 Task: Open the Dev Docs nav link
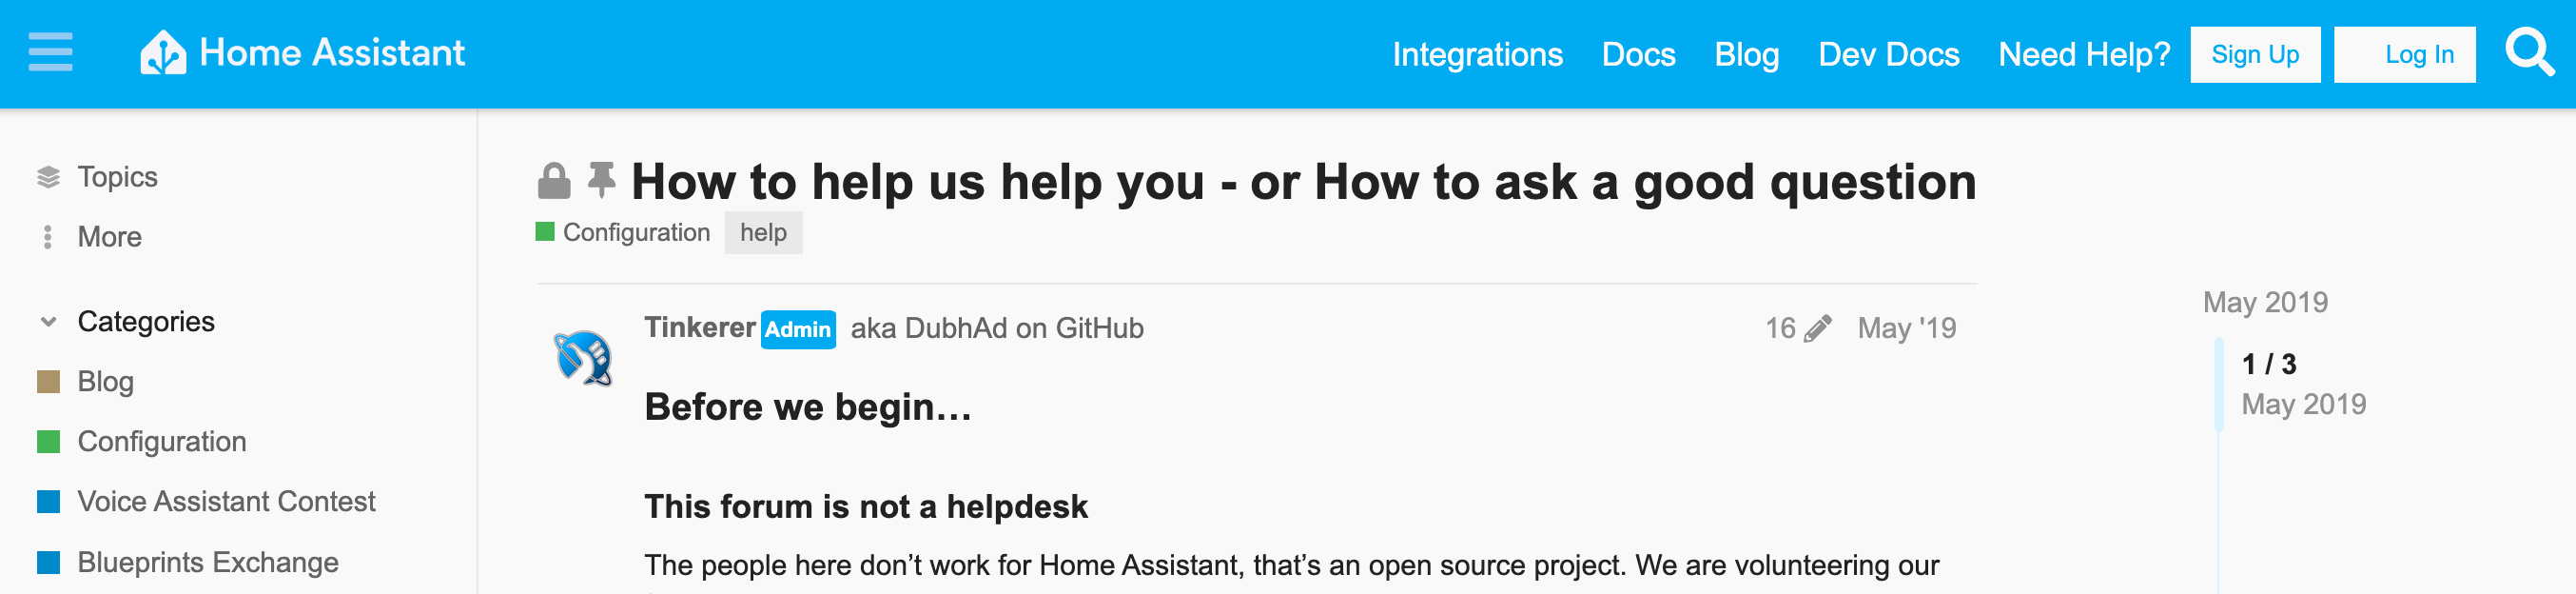point(1888,55)
